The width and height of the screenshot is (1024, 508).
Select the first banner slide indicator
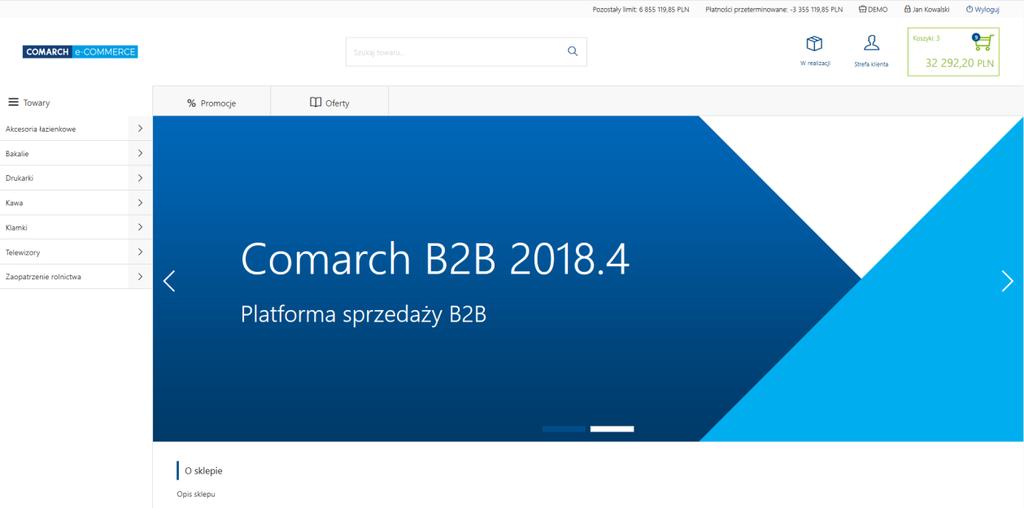click(564, 429)
